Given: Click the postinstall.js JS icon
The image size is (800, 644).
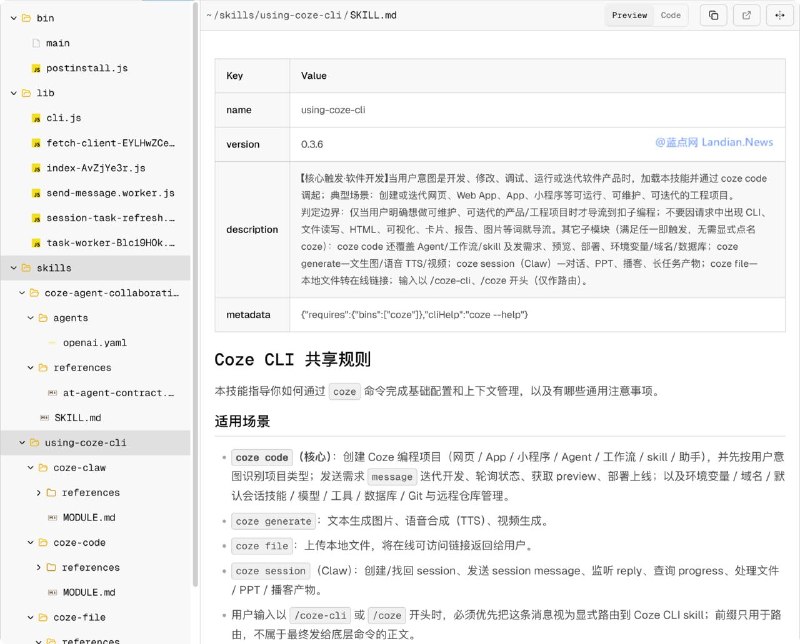Looking at the screenshot, I should (x=36, y=68).
